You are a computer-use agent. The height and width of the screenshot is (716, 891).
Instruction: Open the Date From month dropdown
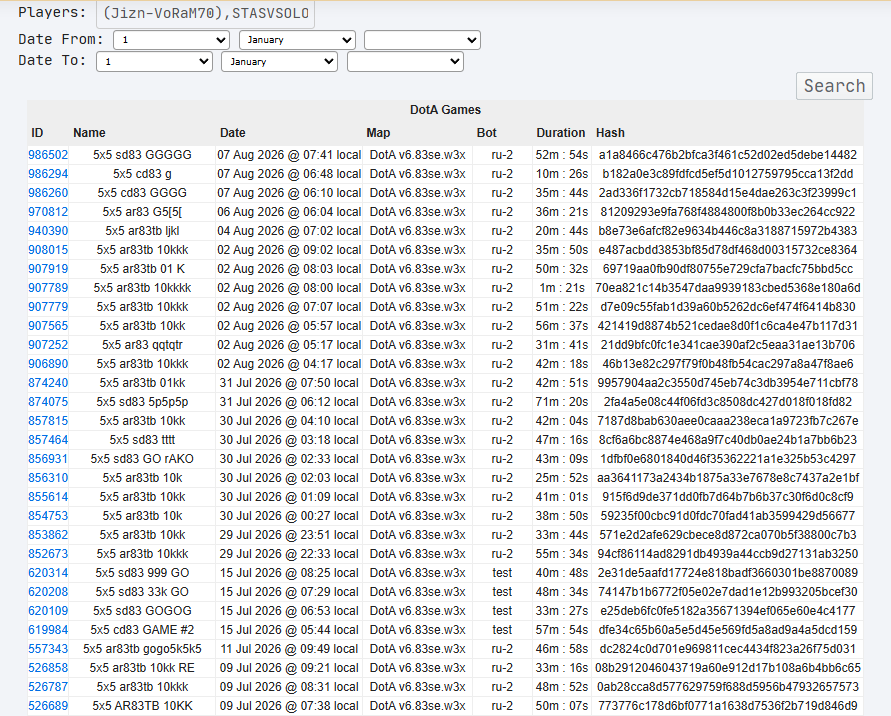[x=297, y=40]
